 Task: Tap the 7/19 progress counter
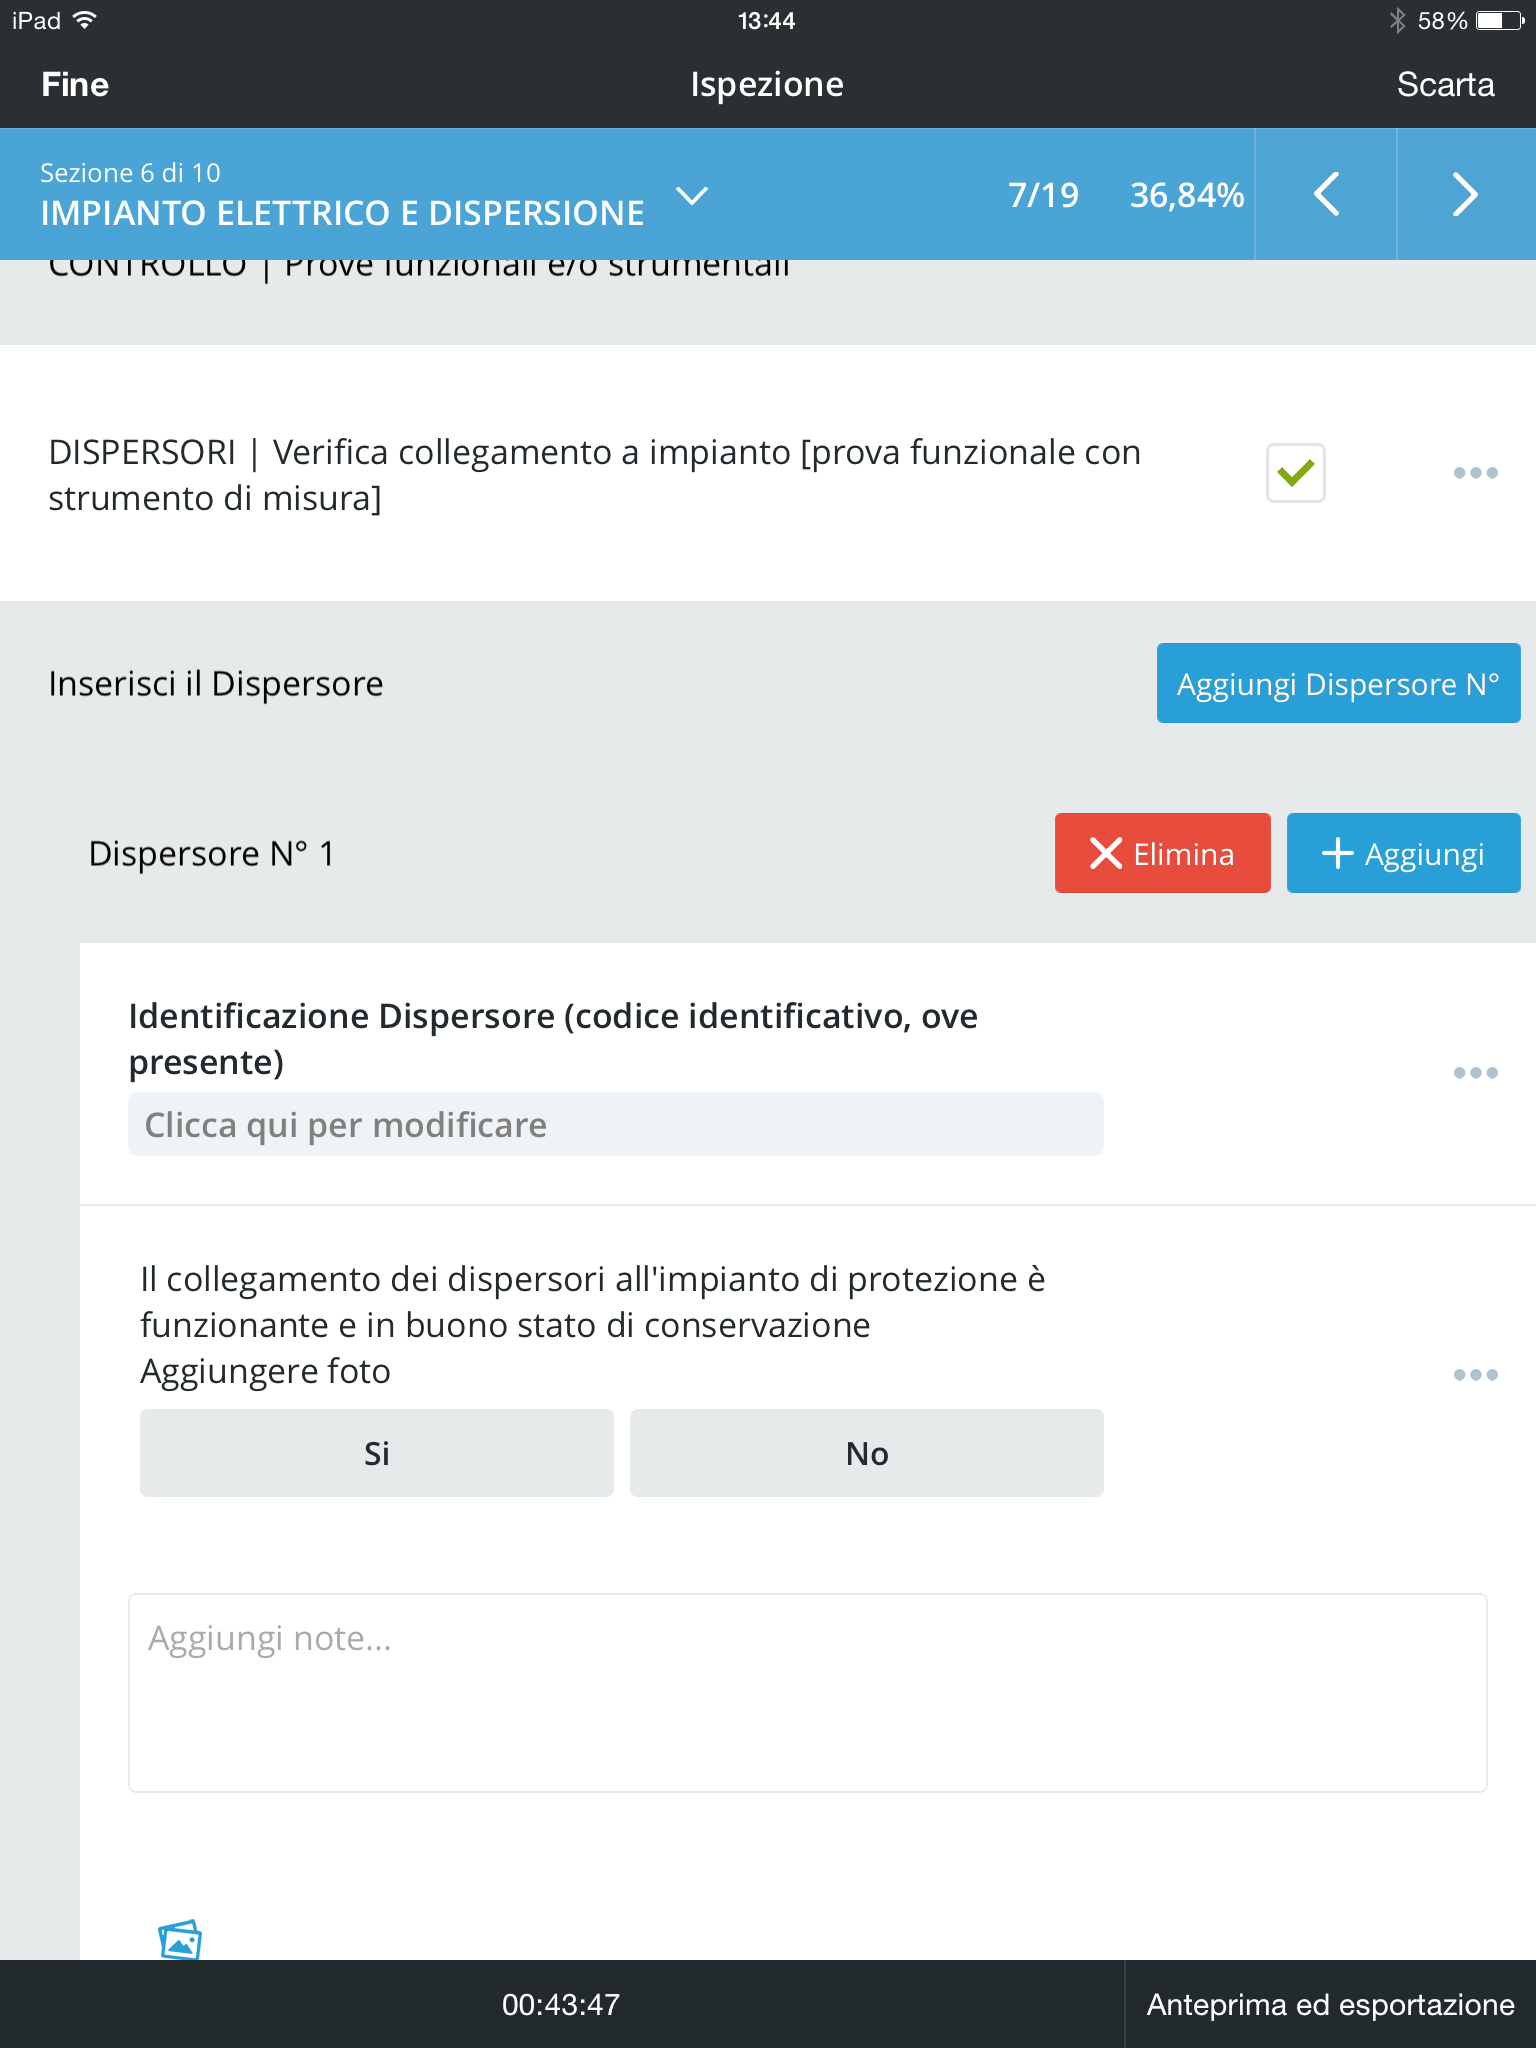[1043, 195]
